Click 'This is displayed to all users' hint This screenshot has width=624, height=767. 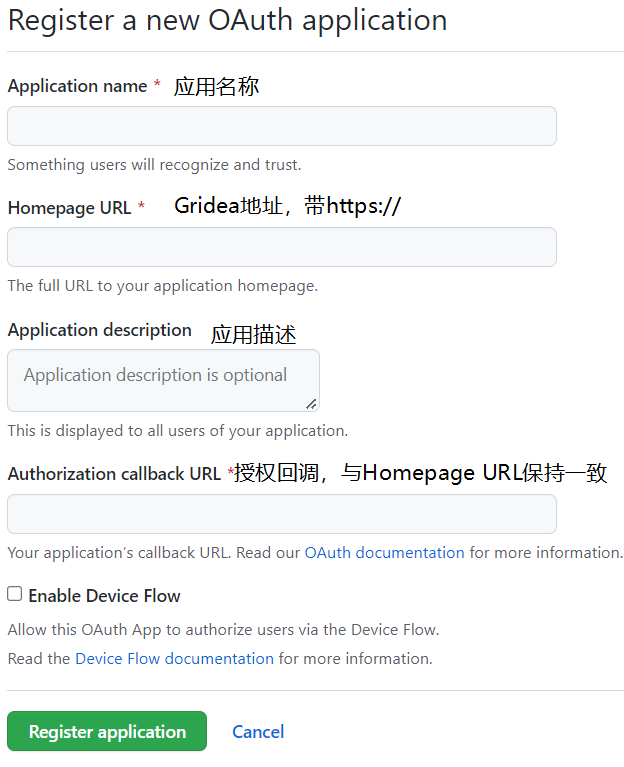(x=178, y=430)
